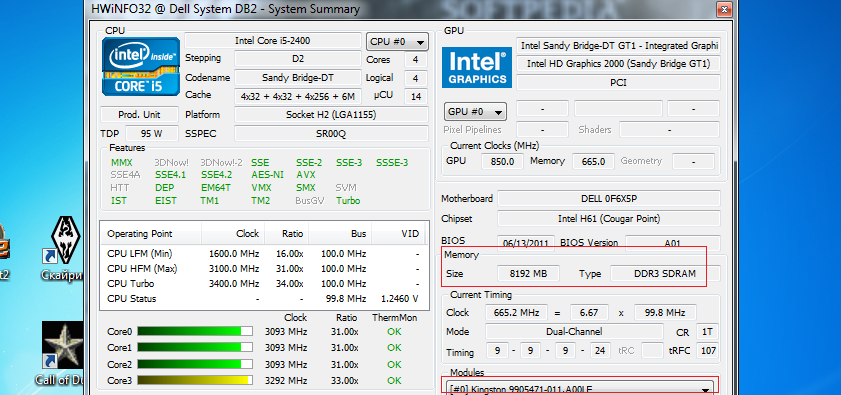The height and width of the screenshot is (395, 841).
Task: Click the AES-NI feature label
Action: pos(268,175)
